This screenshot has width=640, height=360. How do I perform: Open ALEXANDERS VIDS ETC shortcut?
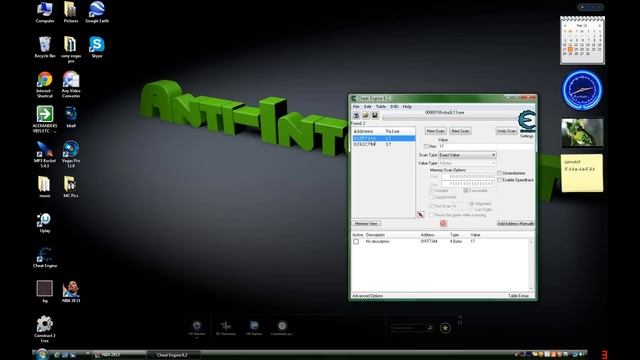[45, 120]
